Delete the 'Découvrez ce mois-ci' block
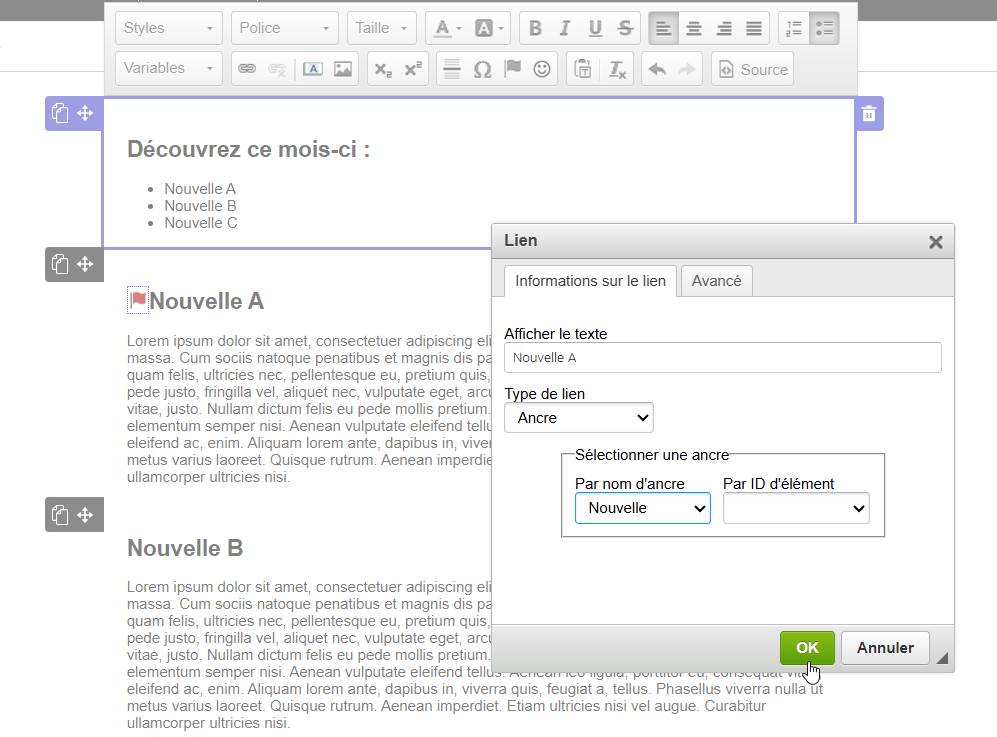Screen dimensions: 997x737 (x=868, y=113)
